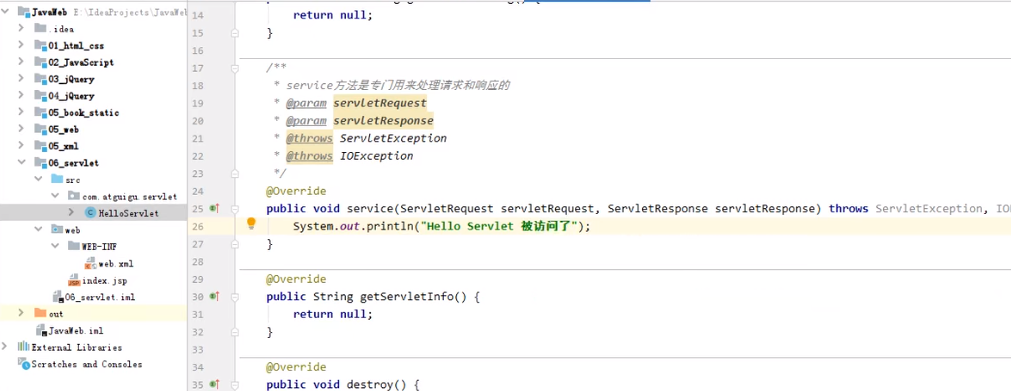Click the index.jsp file icon

click(74, 280)
